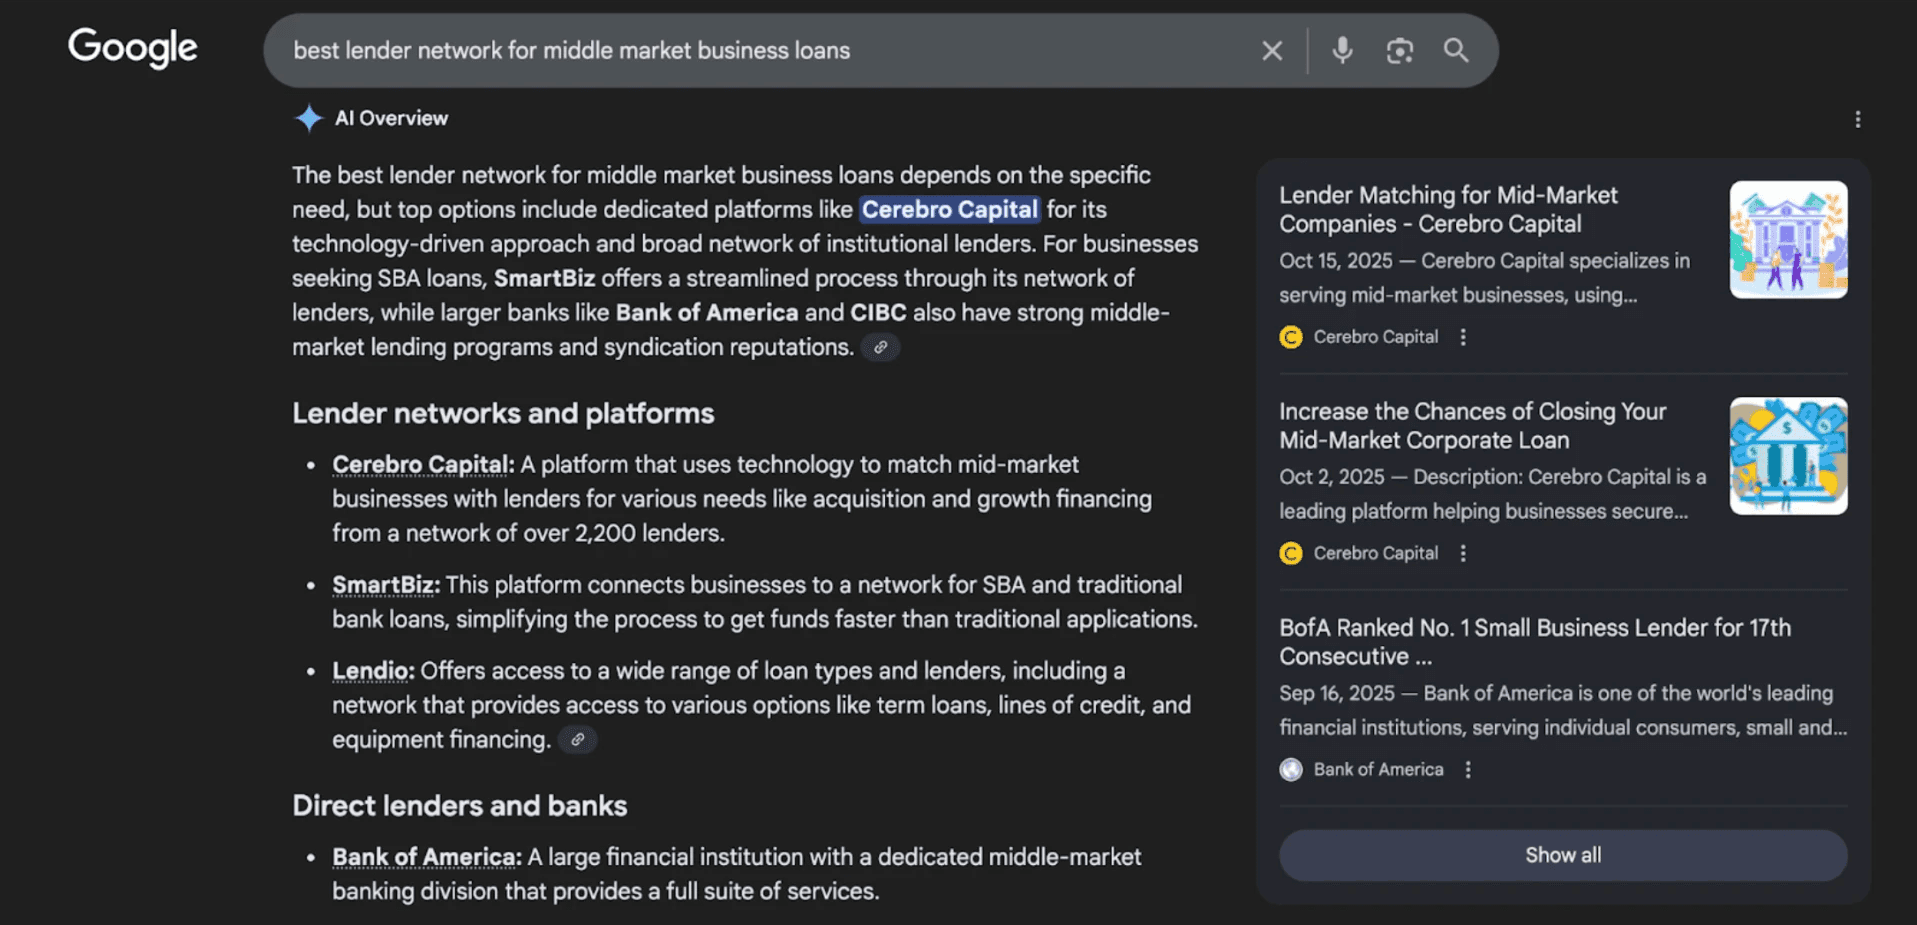Click the AI Overview sparkle icon
Image resolution: width=1917 pixels, height=925 pixels.
pos(309,118)
